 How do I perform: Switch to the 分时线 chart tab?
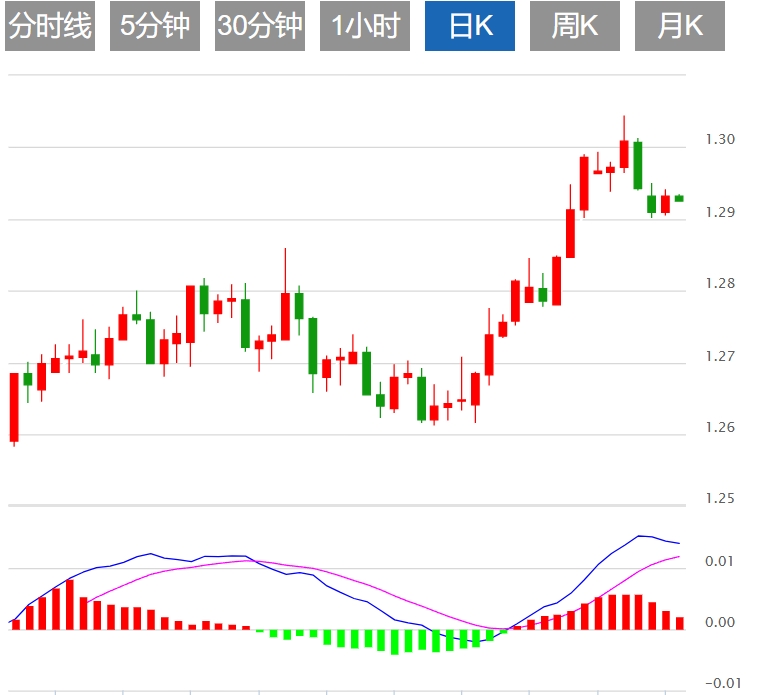click(50, 26)
